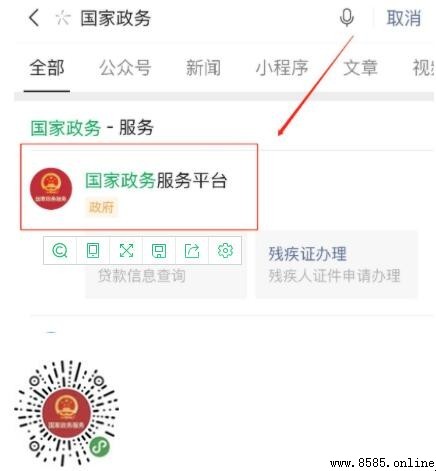
Task: Select the 全部 tab
Action: pyautogui.click(x=47, y=68)
